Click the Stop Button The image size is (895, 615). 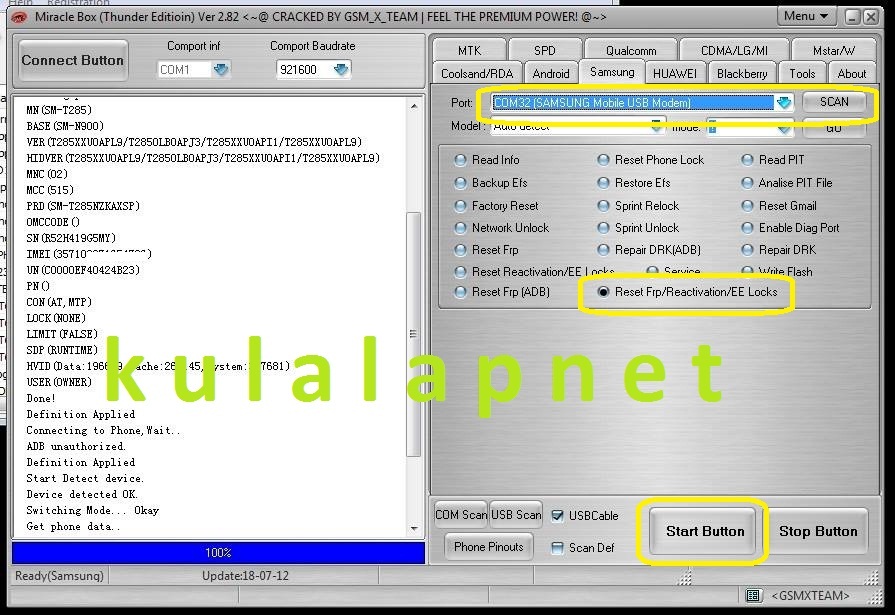pyautogui.click(x=818, y=531)
